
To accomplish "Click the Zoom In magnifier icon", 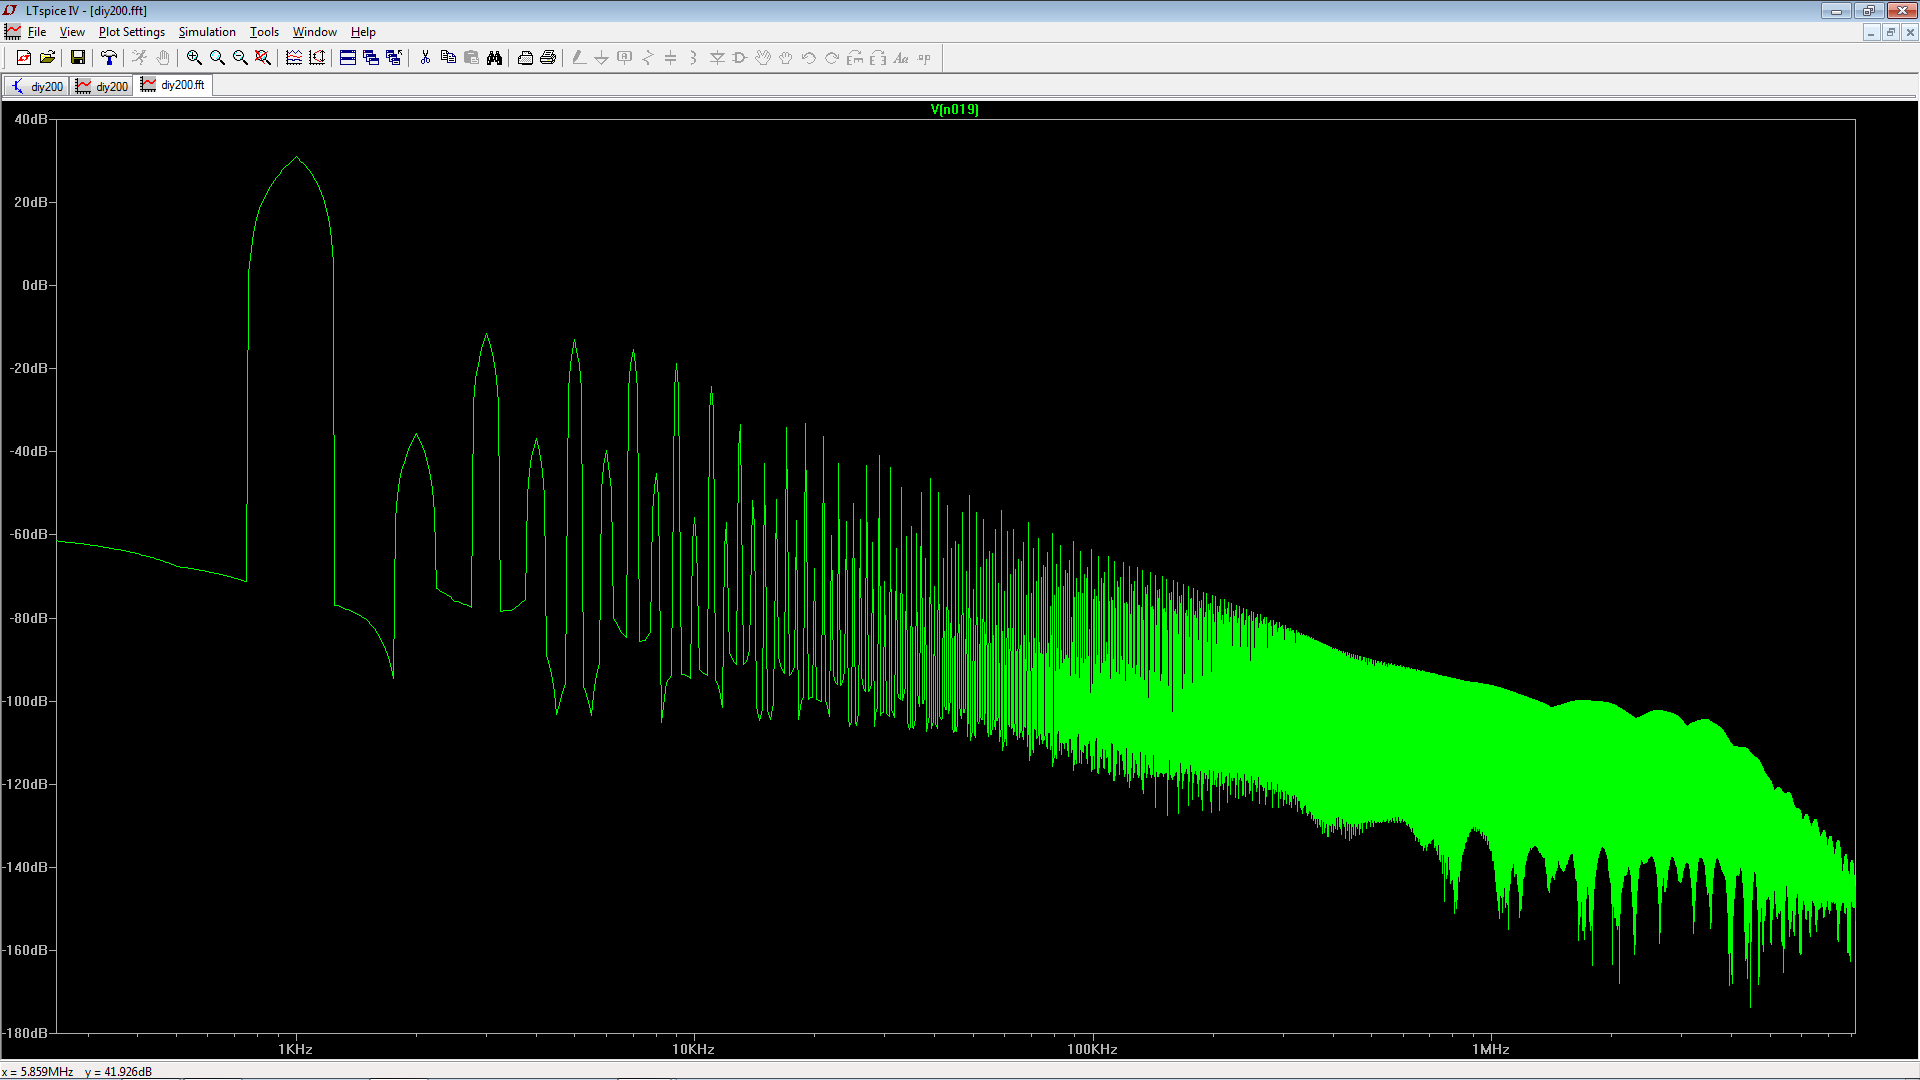I will pos(194,58).
